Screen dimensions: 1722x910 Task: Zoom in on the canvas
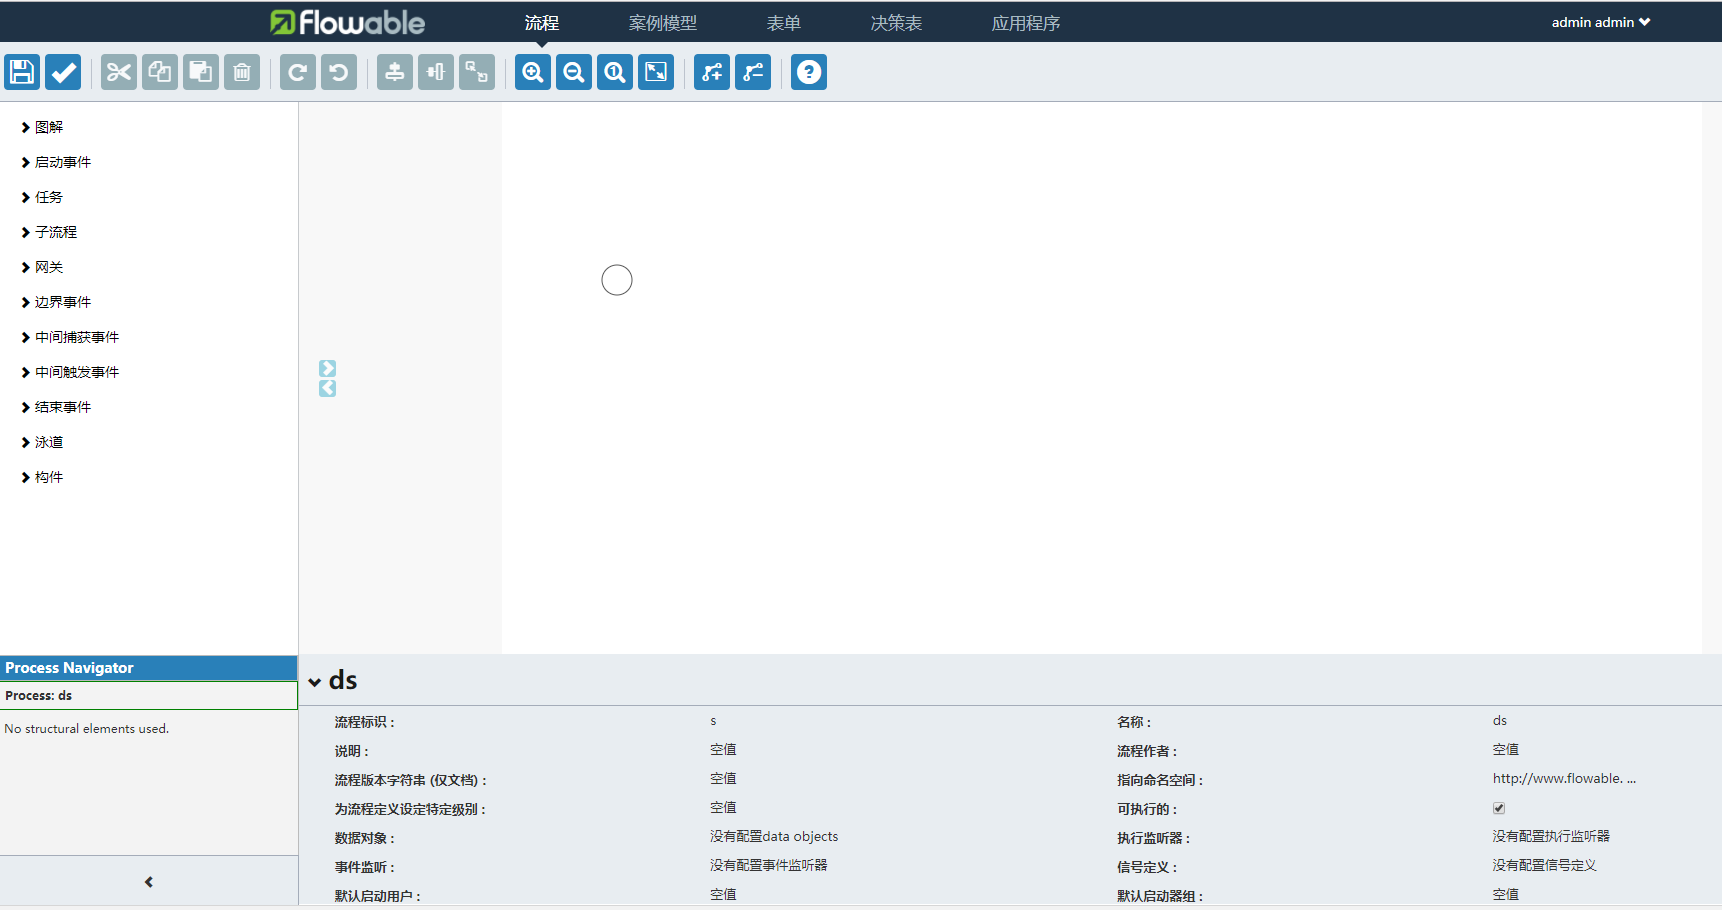[x=532, y=71]
